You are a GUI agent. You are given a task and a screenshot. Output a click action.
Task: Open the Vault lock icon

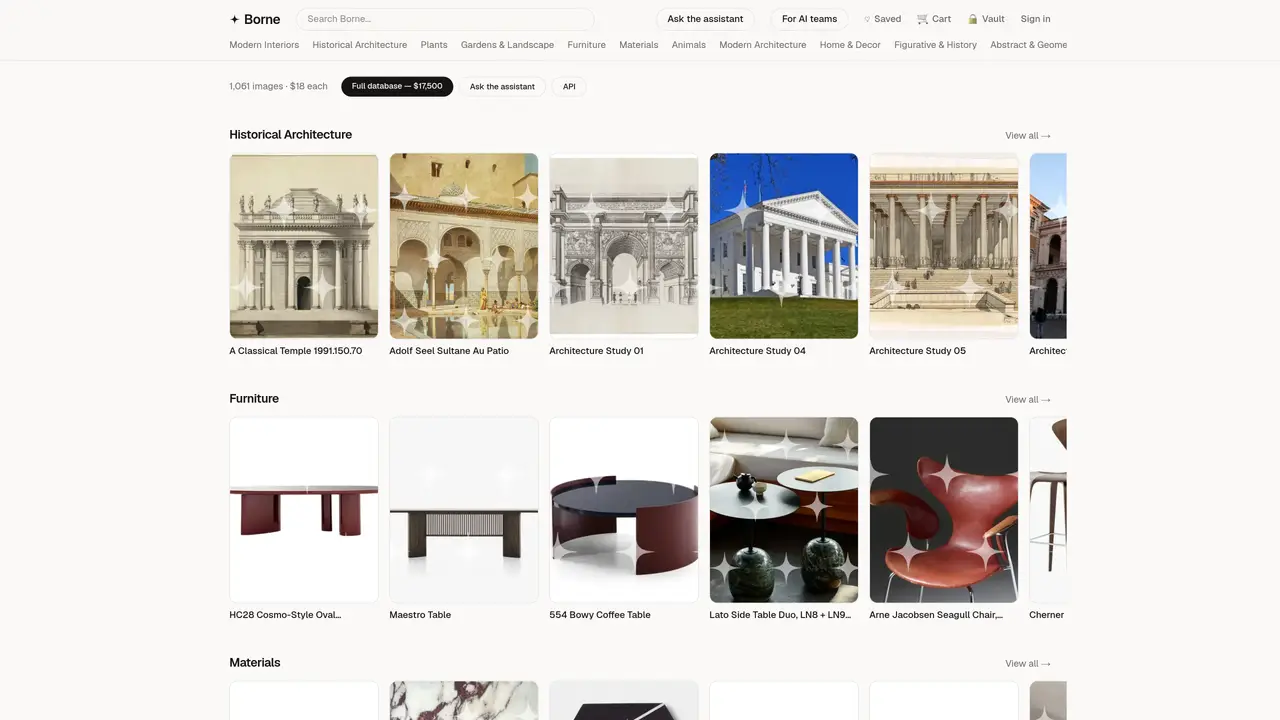(x=972, y=19)
